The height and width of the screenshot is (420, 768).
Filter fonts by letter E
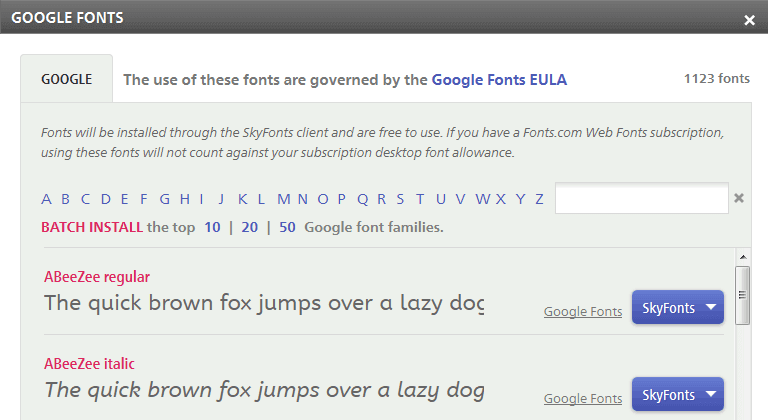pos(124,199)
